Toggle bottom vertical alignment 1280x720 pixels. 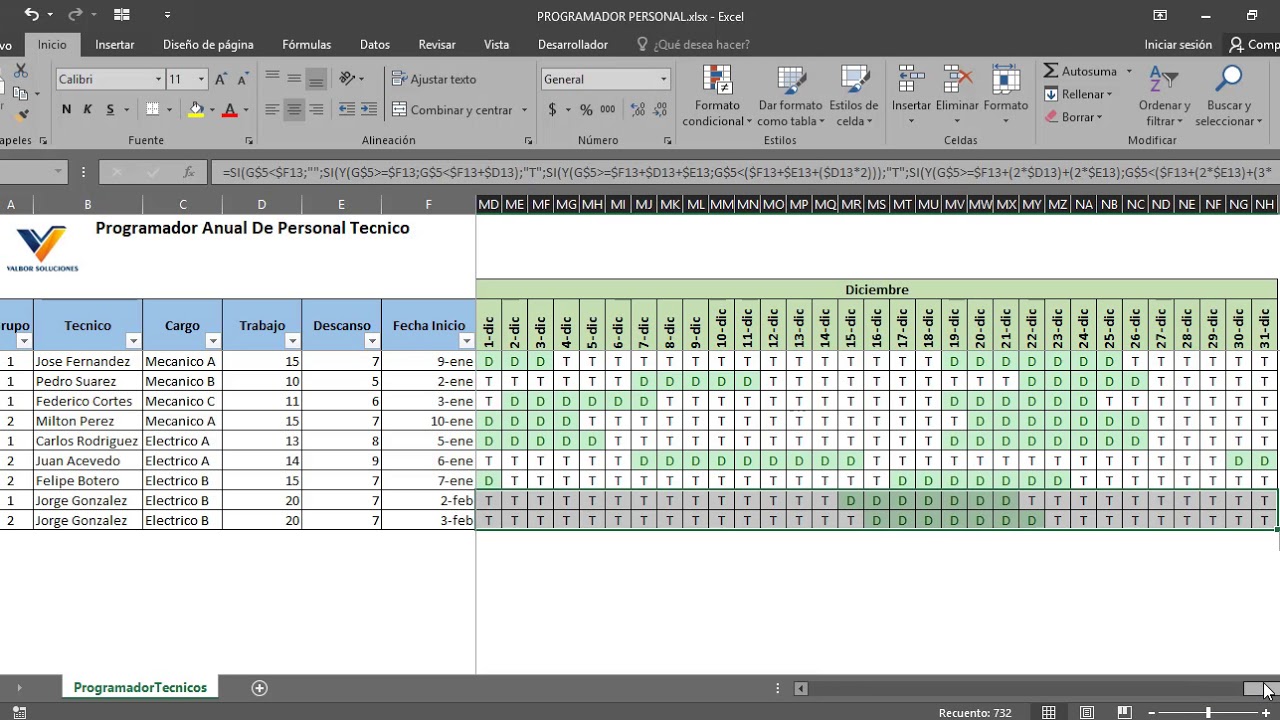316,78
